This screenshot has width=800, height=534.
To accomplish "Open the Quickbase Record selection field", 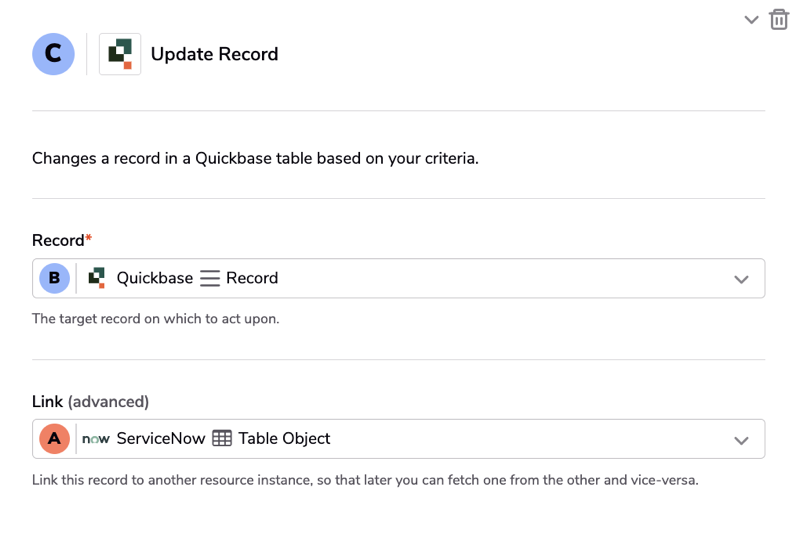I will coord(398,278).
